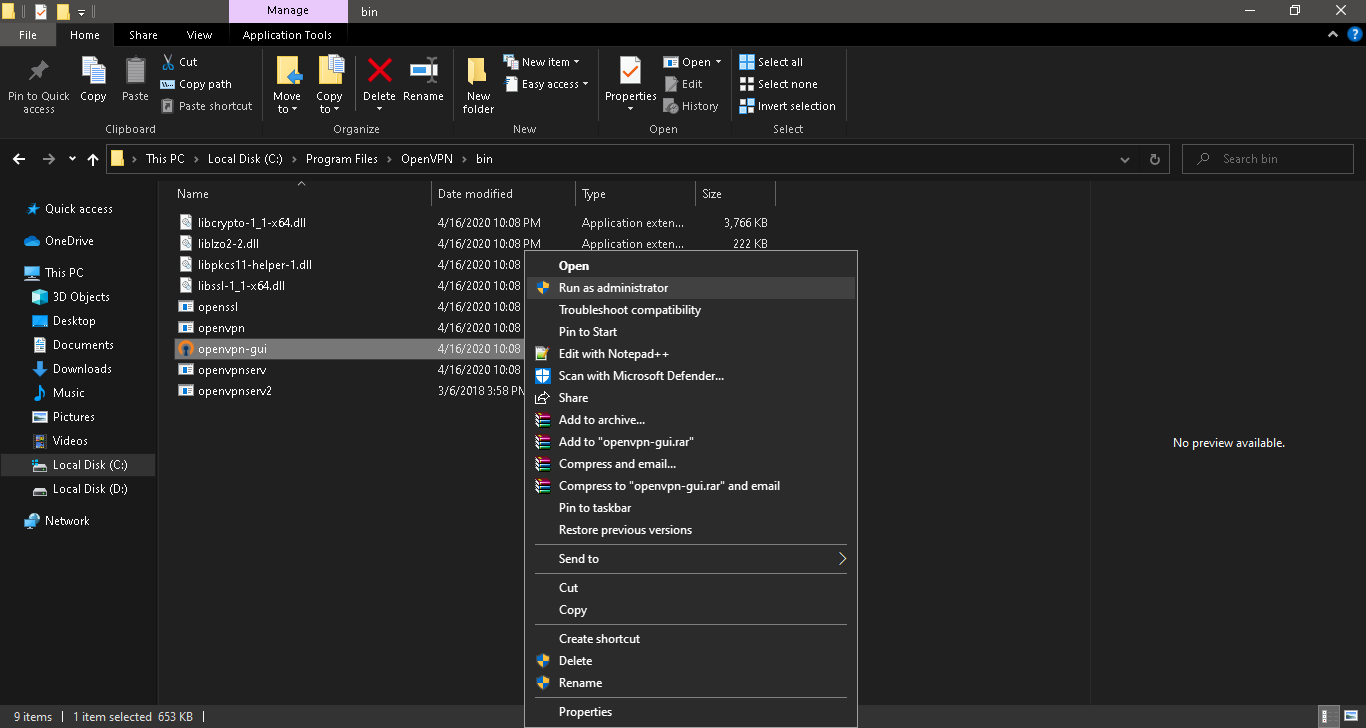Switch to the View ribbon tab
This screenshot has width=1366, height=728.
coord(199,35)
